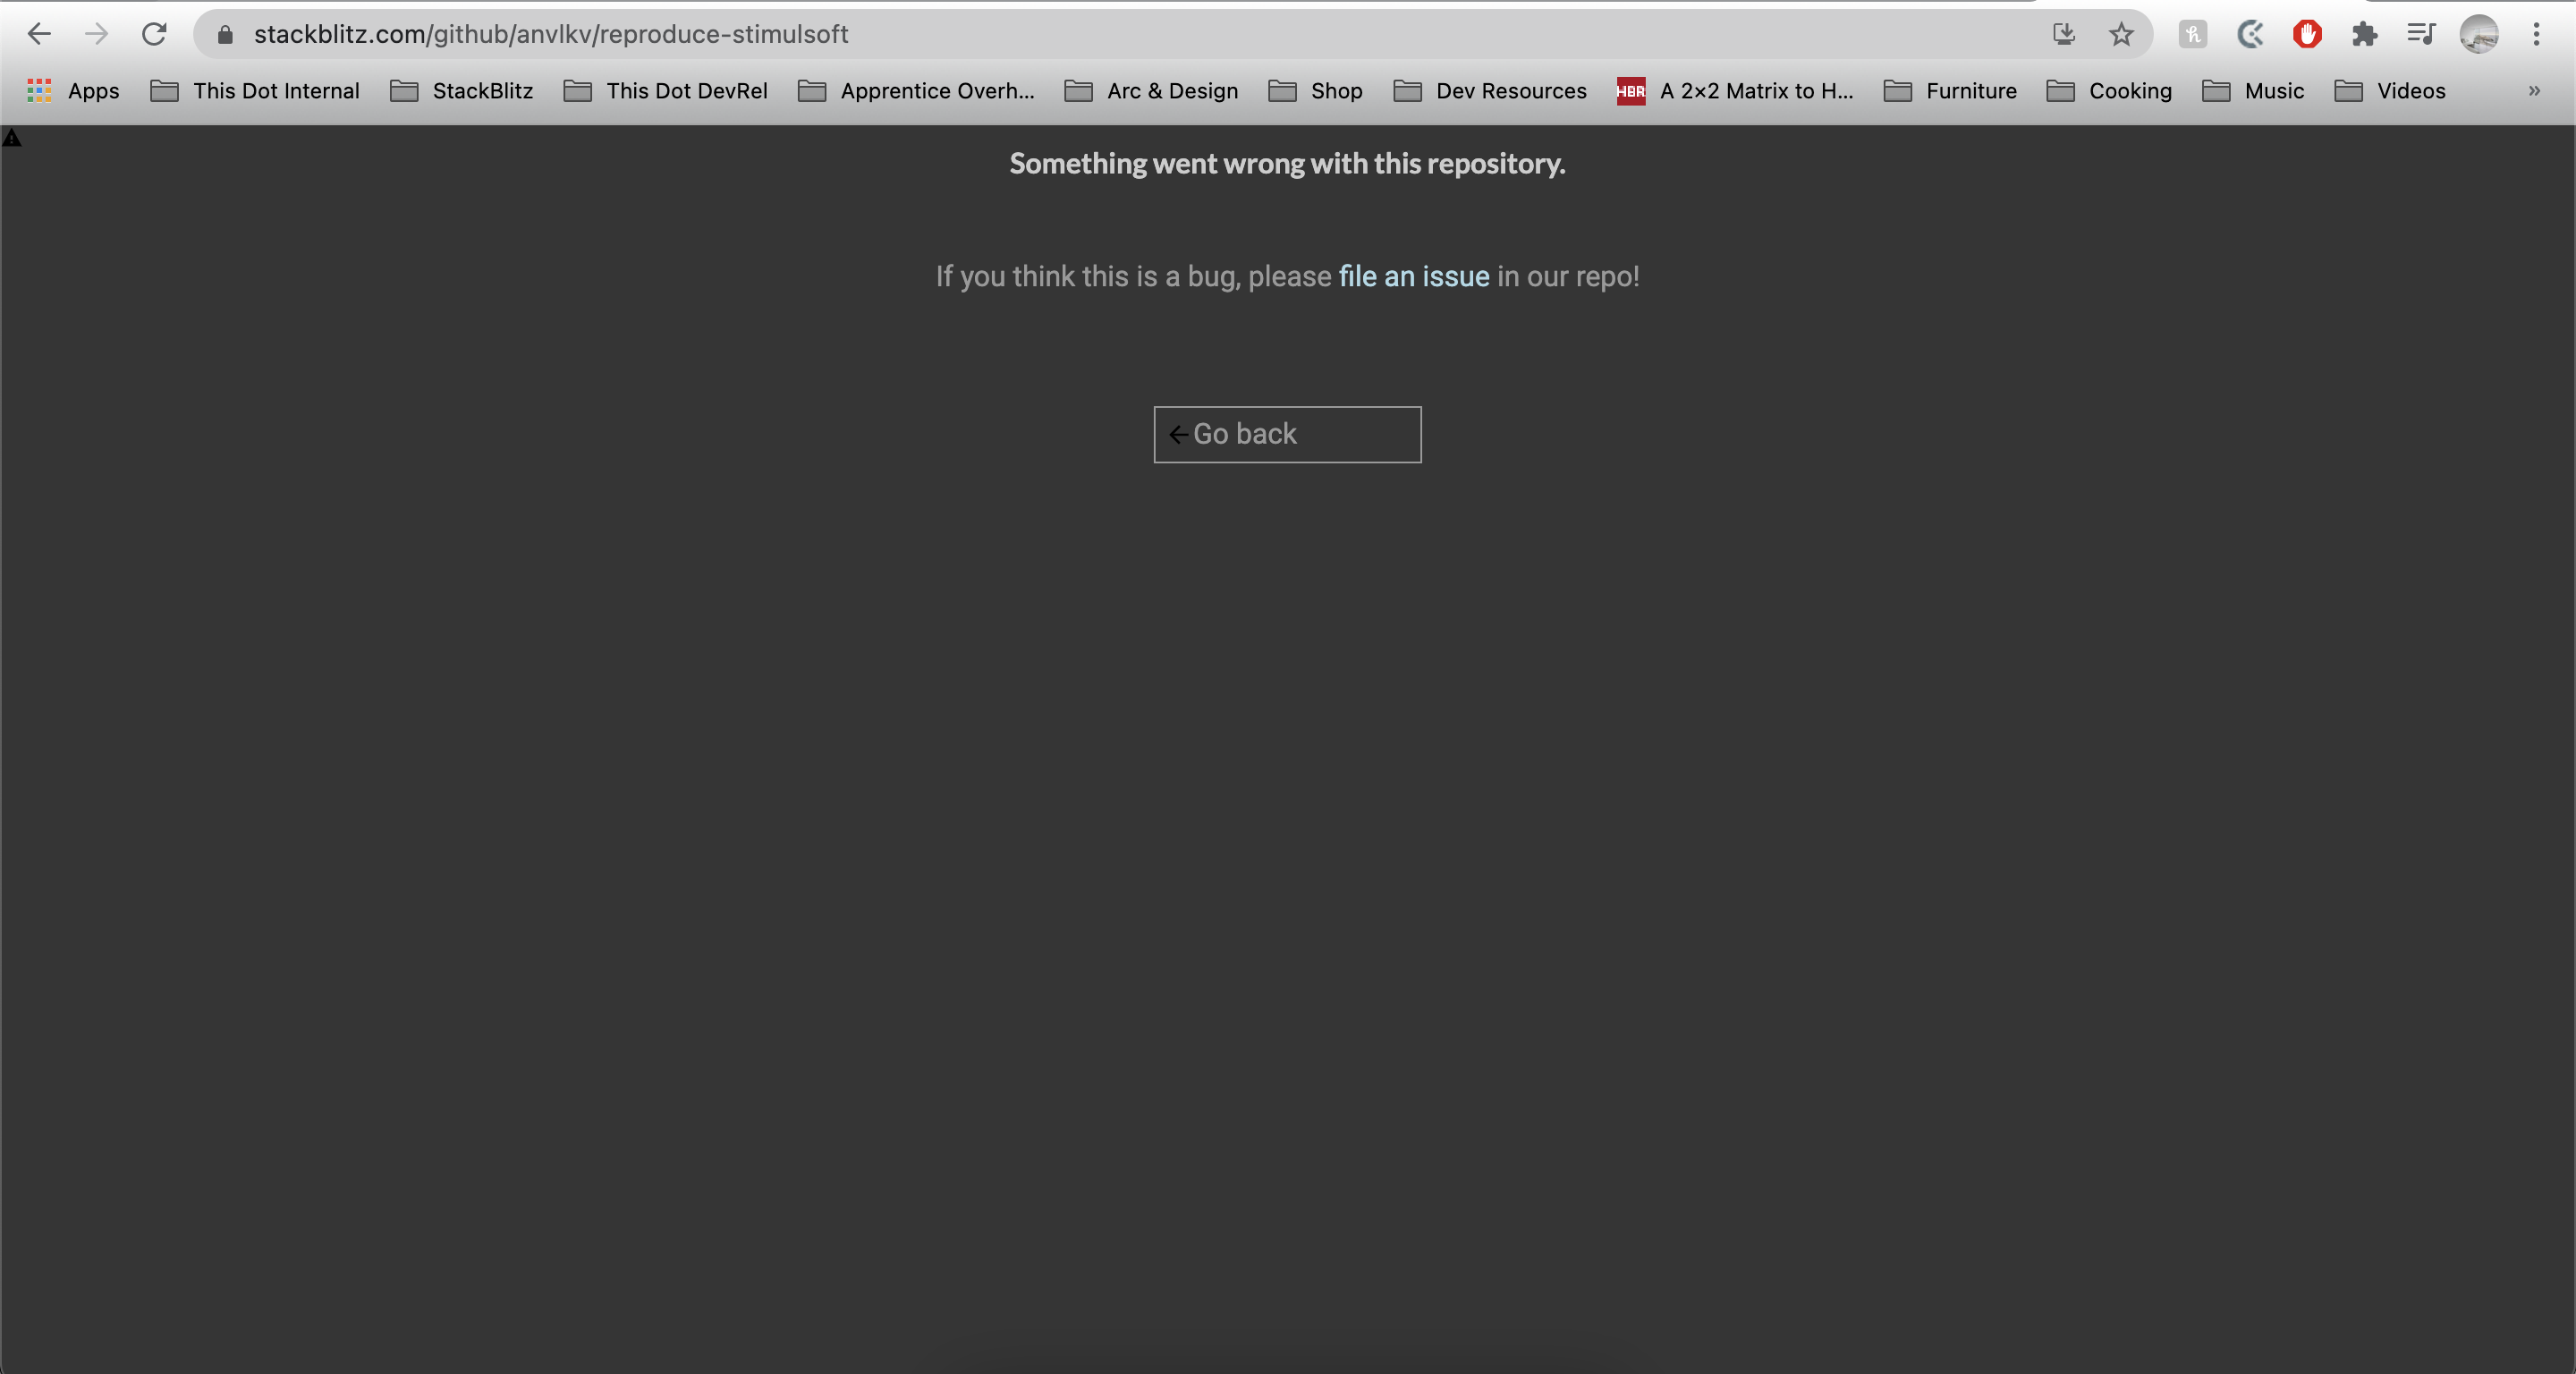Image resolution: width=2576 pixels, height=1374 pixels.
Task: Click the Clockify time tracker icon
Action: click(x=2250, y=34)
